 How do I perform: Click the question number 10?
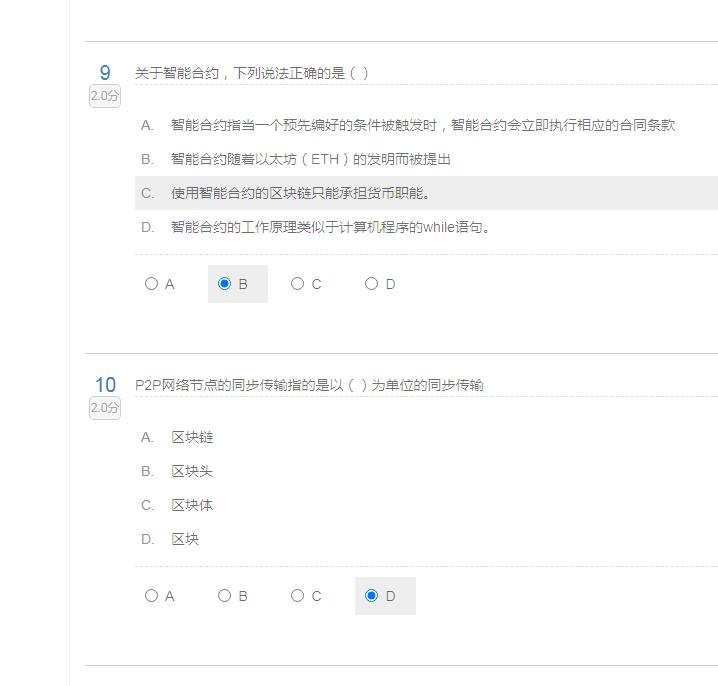105,385
